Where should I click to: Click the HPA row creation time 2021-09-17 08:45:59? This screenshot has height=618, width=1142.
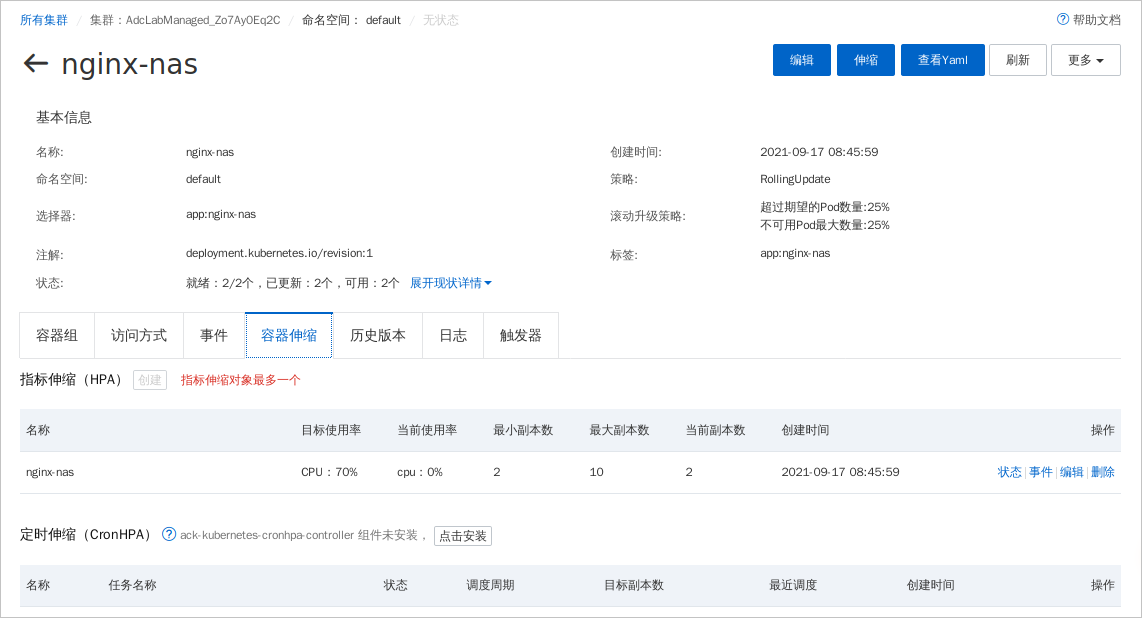click(840, 472)
